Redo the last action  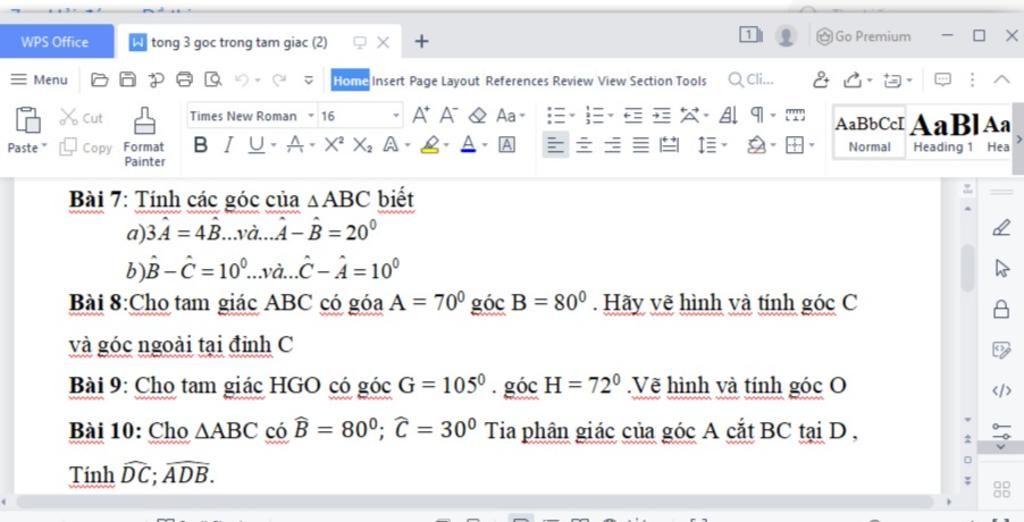tap(280, 80)
